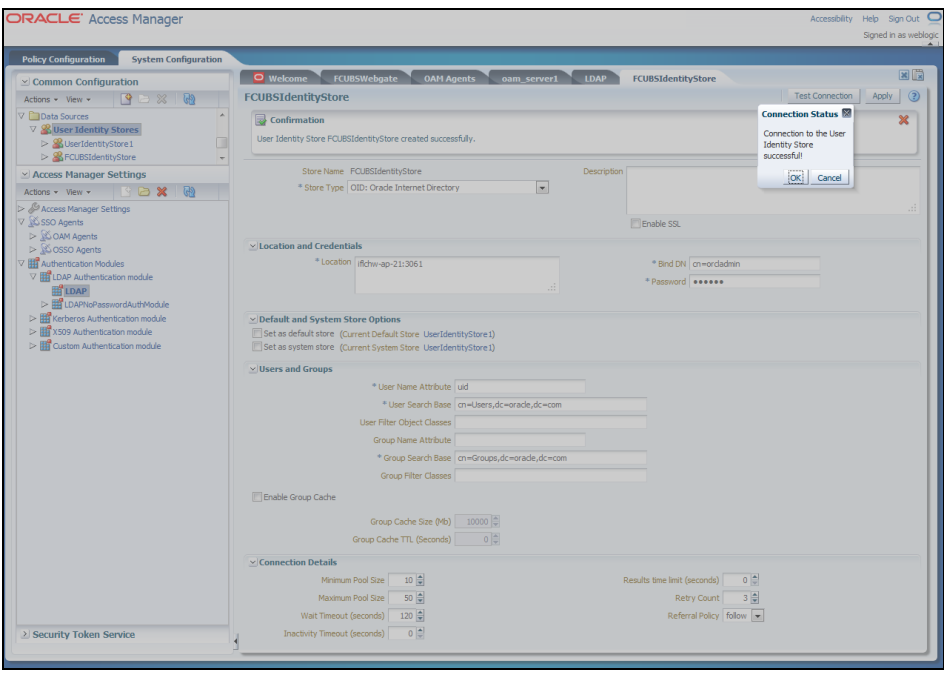
Task: Click the OAM Agents tree icon
Action: [x=46, y=236]
